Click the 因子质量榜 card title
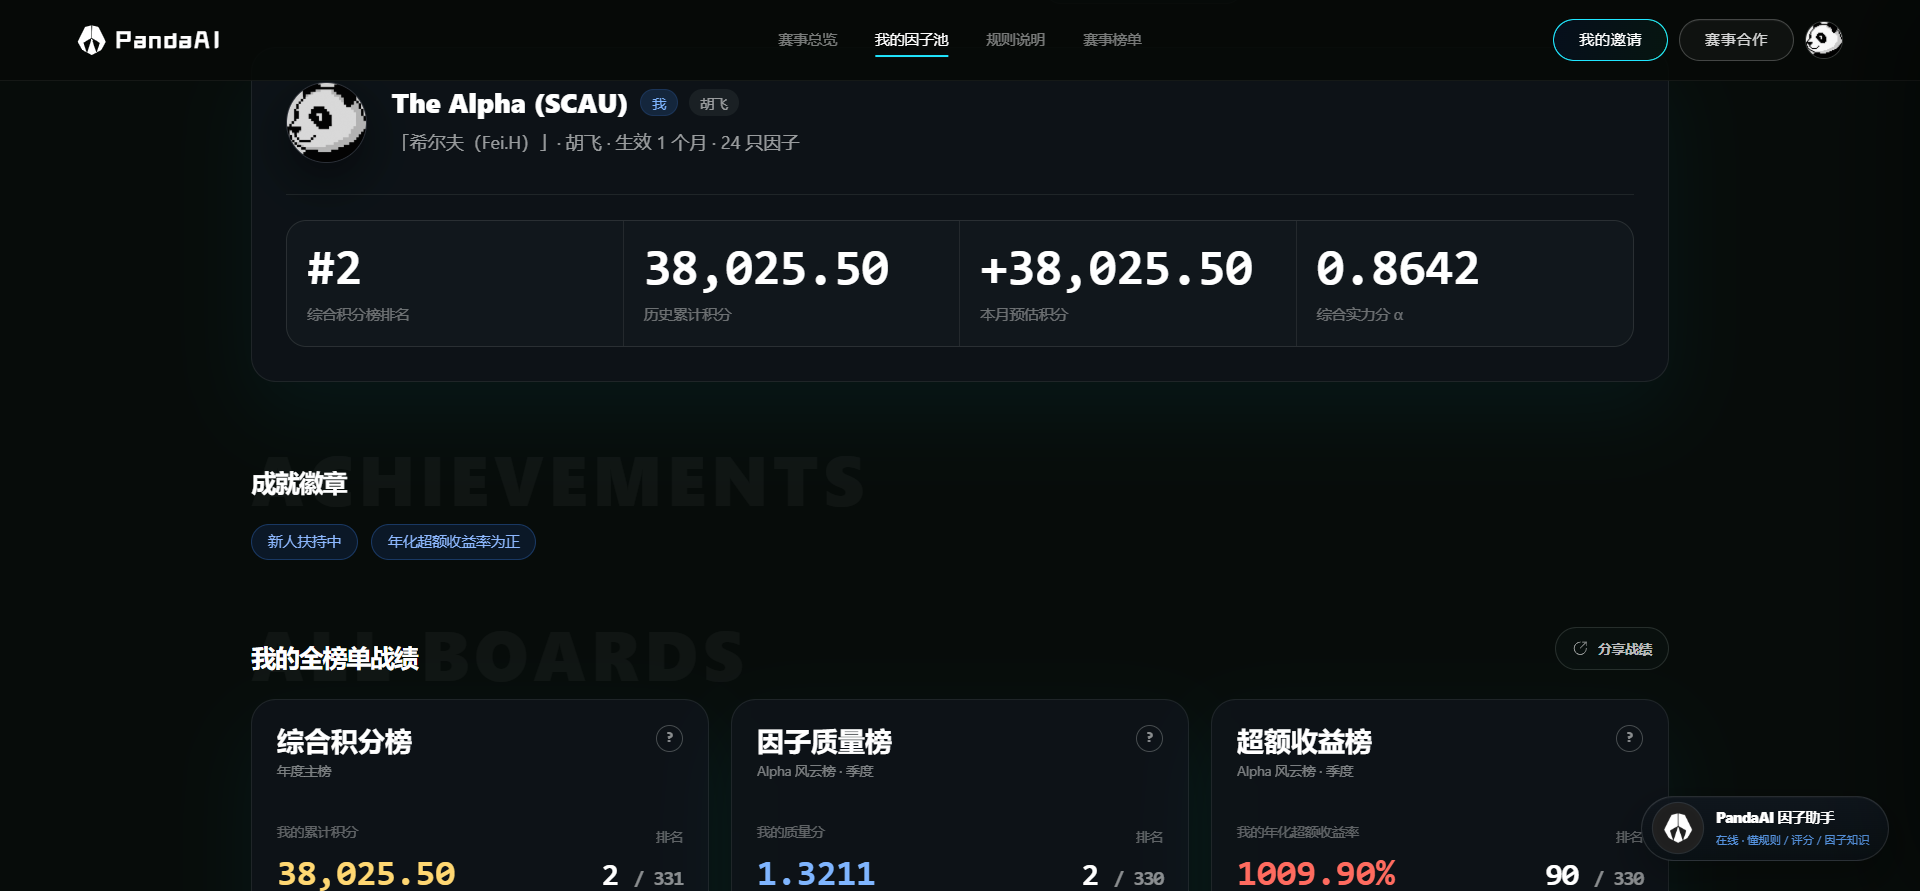 tap(824, 742)
